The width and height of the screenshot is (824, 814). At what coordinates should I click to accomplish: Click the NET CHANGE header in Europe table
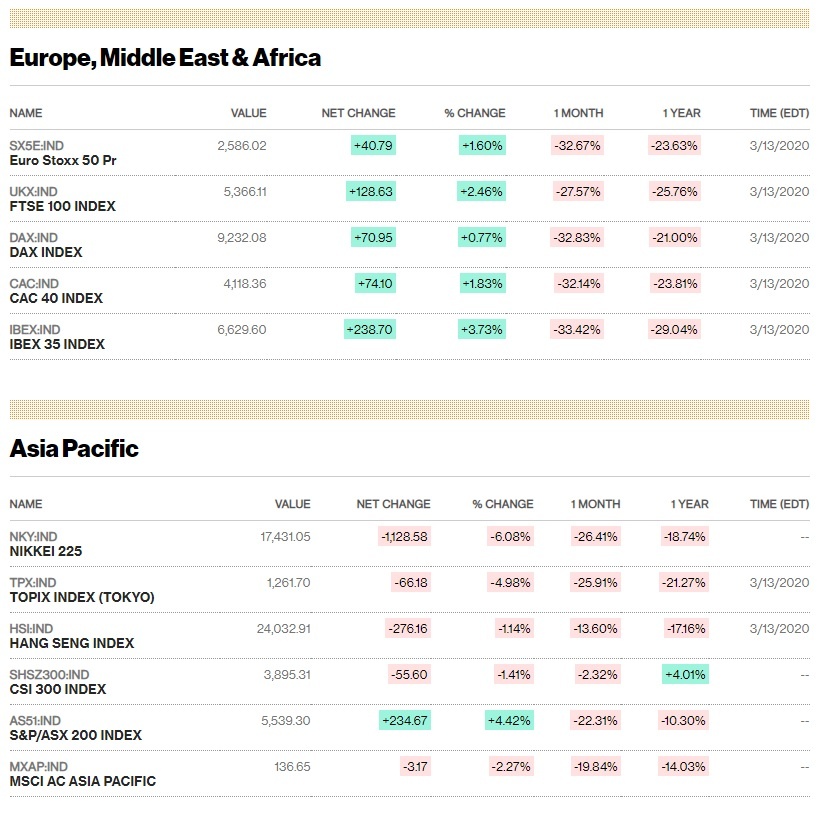pos(358,113)
